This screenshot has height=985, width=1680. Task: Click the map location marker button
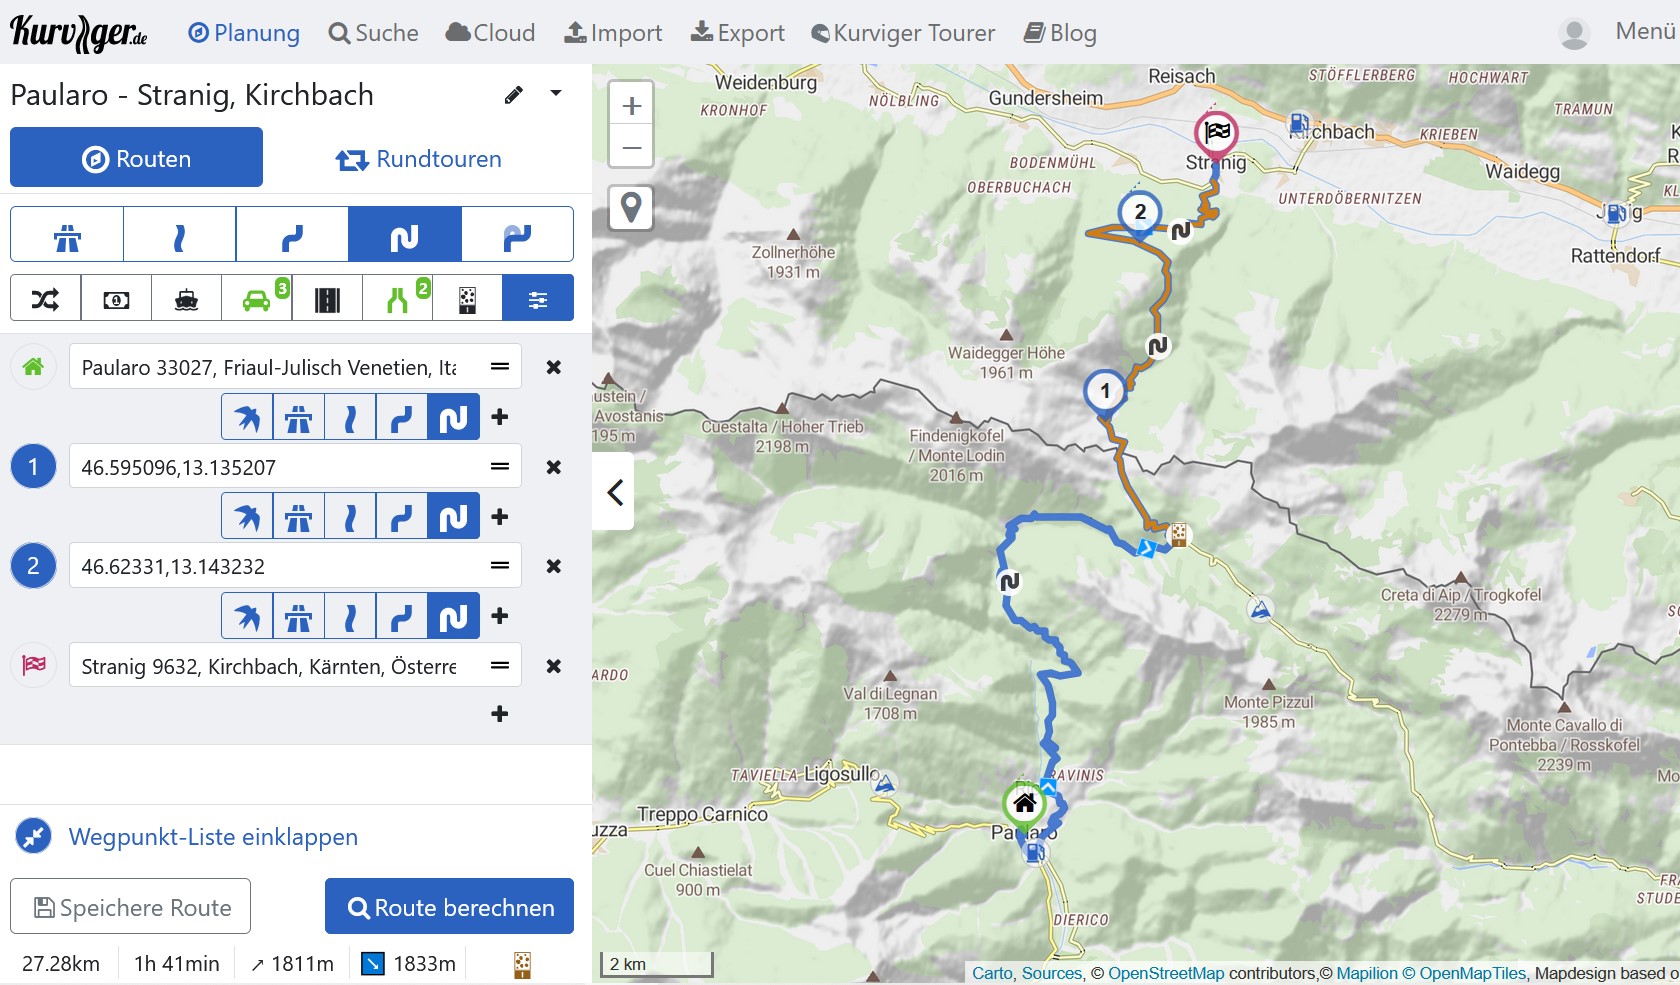[x=631, y=207]
